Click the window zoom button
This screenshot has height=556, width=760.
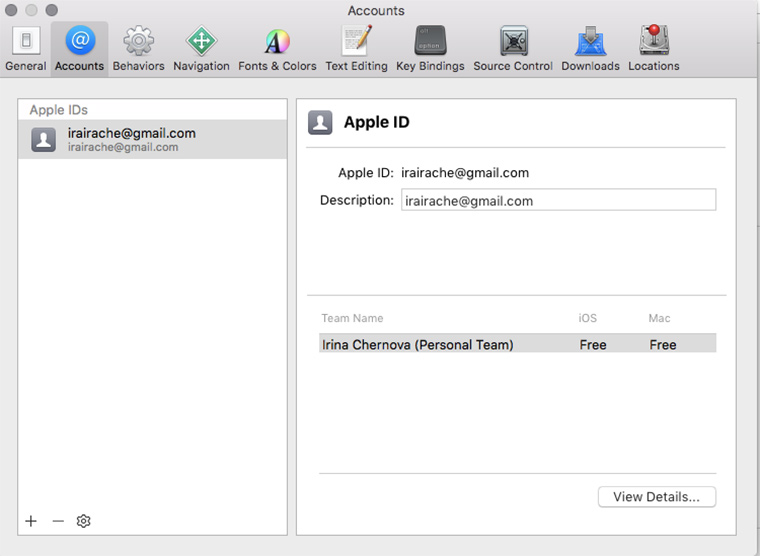pyautogui.click(x=51, y=10)
